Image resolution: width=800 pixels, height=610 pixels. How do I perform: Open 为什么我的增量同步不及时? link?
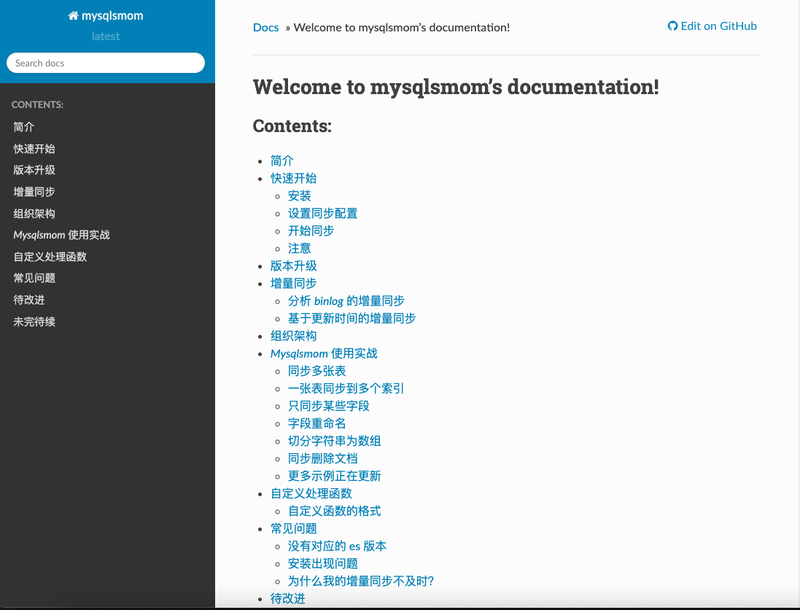[361, 581]
